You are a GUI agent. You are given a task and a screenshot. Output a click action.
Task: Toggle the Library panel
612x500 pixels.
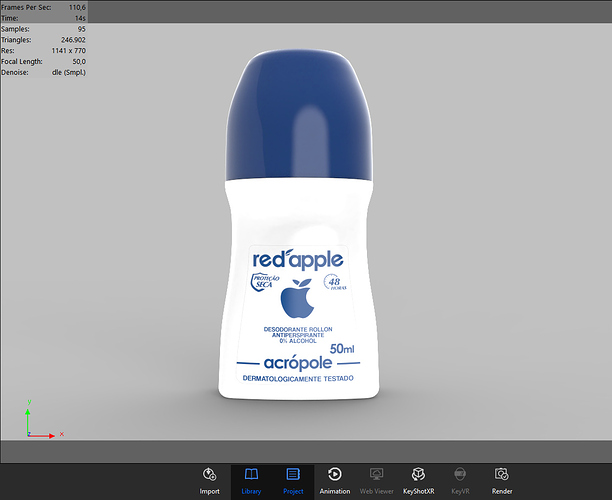pyautogui.click(x=251, y=481)
